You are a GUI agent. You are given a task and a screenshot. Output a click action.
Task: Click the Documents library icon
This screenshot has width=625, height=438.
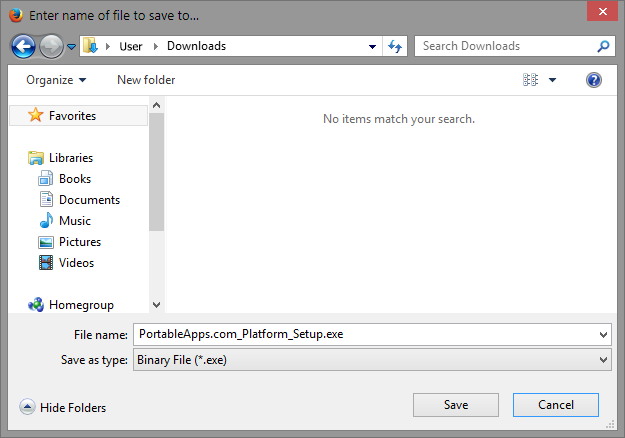pyautogui.click(x=46, y=199)
